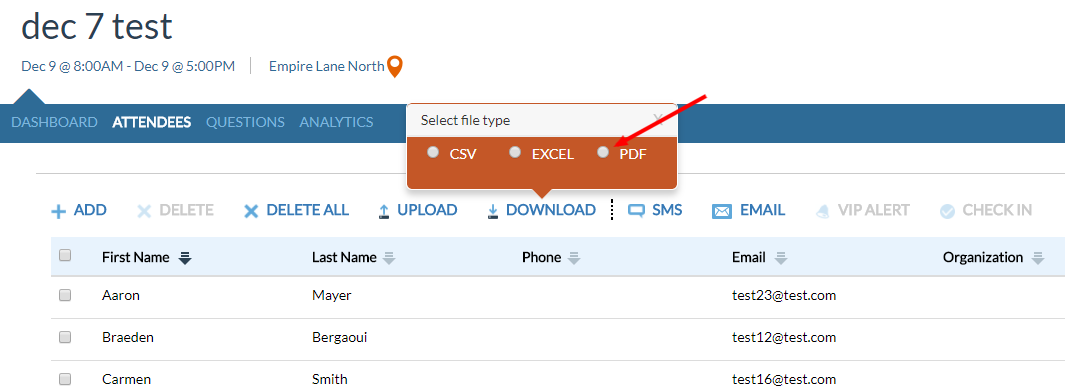Tick the select-all checkbox in header

pyautogui.click(x=65, y=255)
